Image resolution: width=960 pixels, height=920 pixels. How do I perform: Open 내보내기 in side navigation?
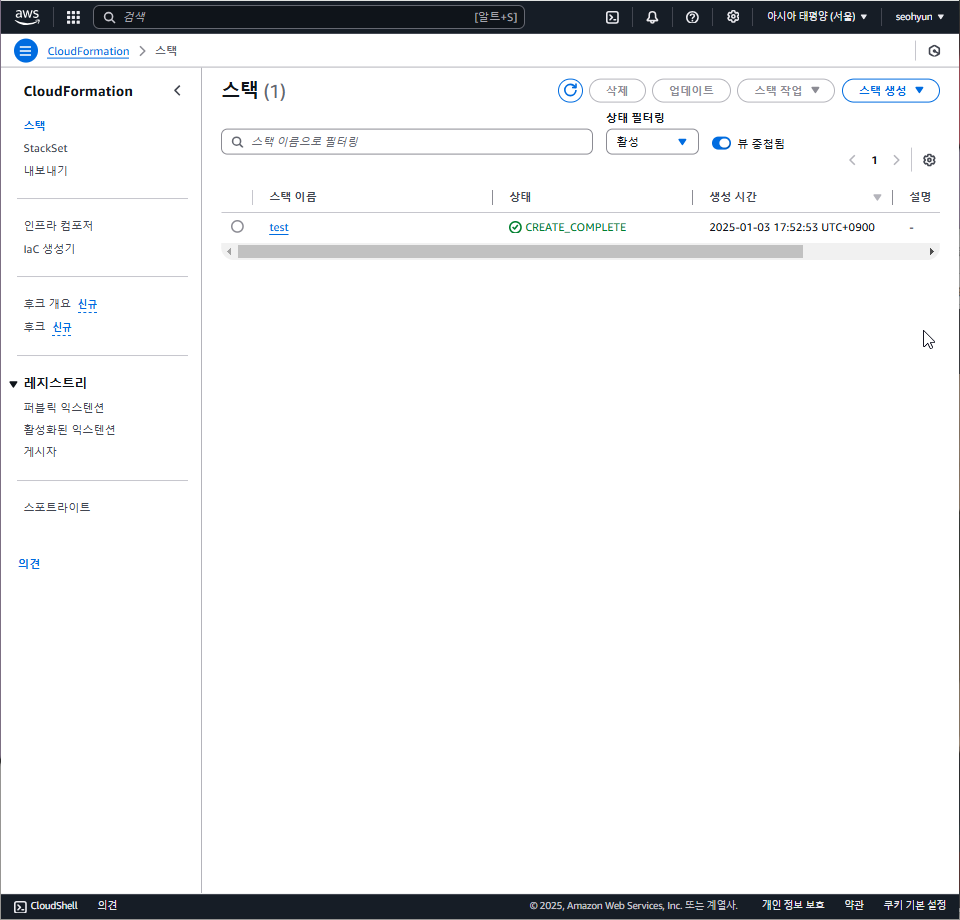[45, 170]
